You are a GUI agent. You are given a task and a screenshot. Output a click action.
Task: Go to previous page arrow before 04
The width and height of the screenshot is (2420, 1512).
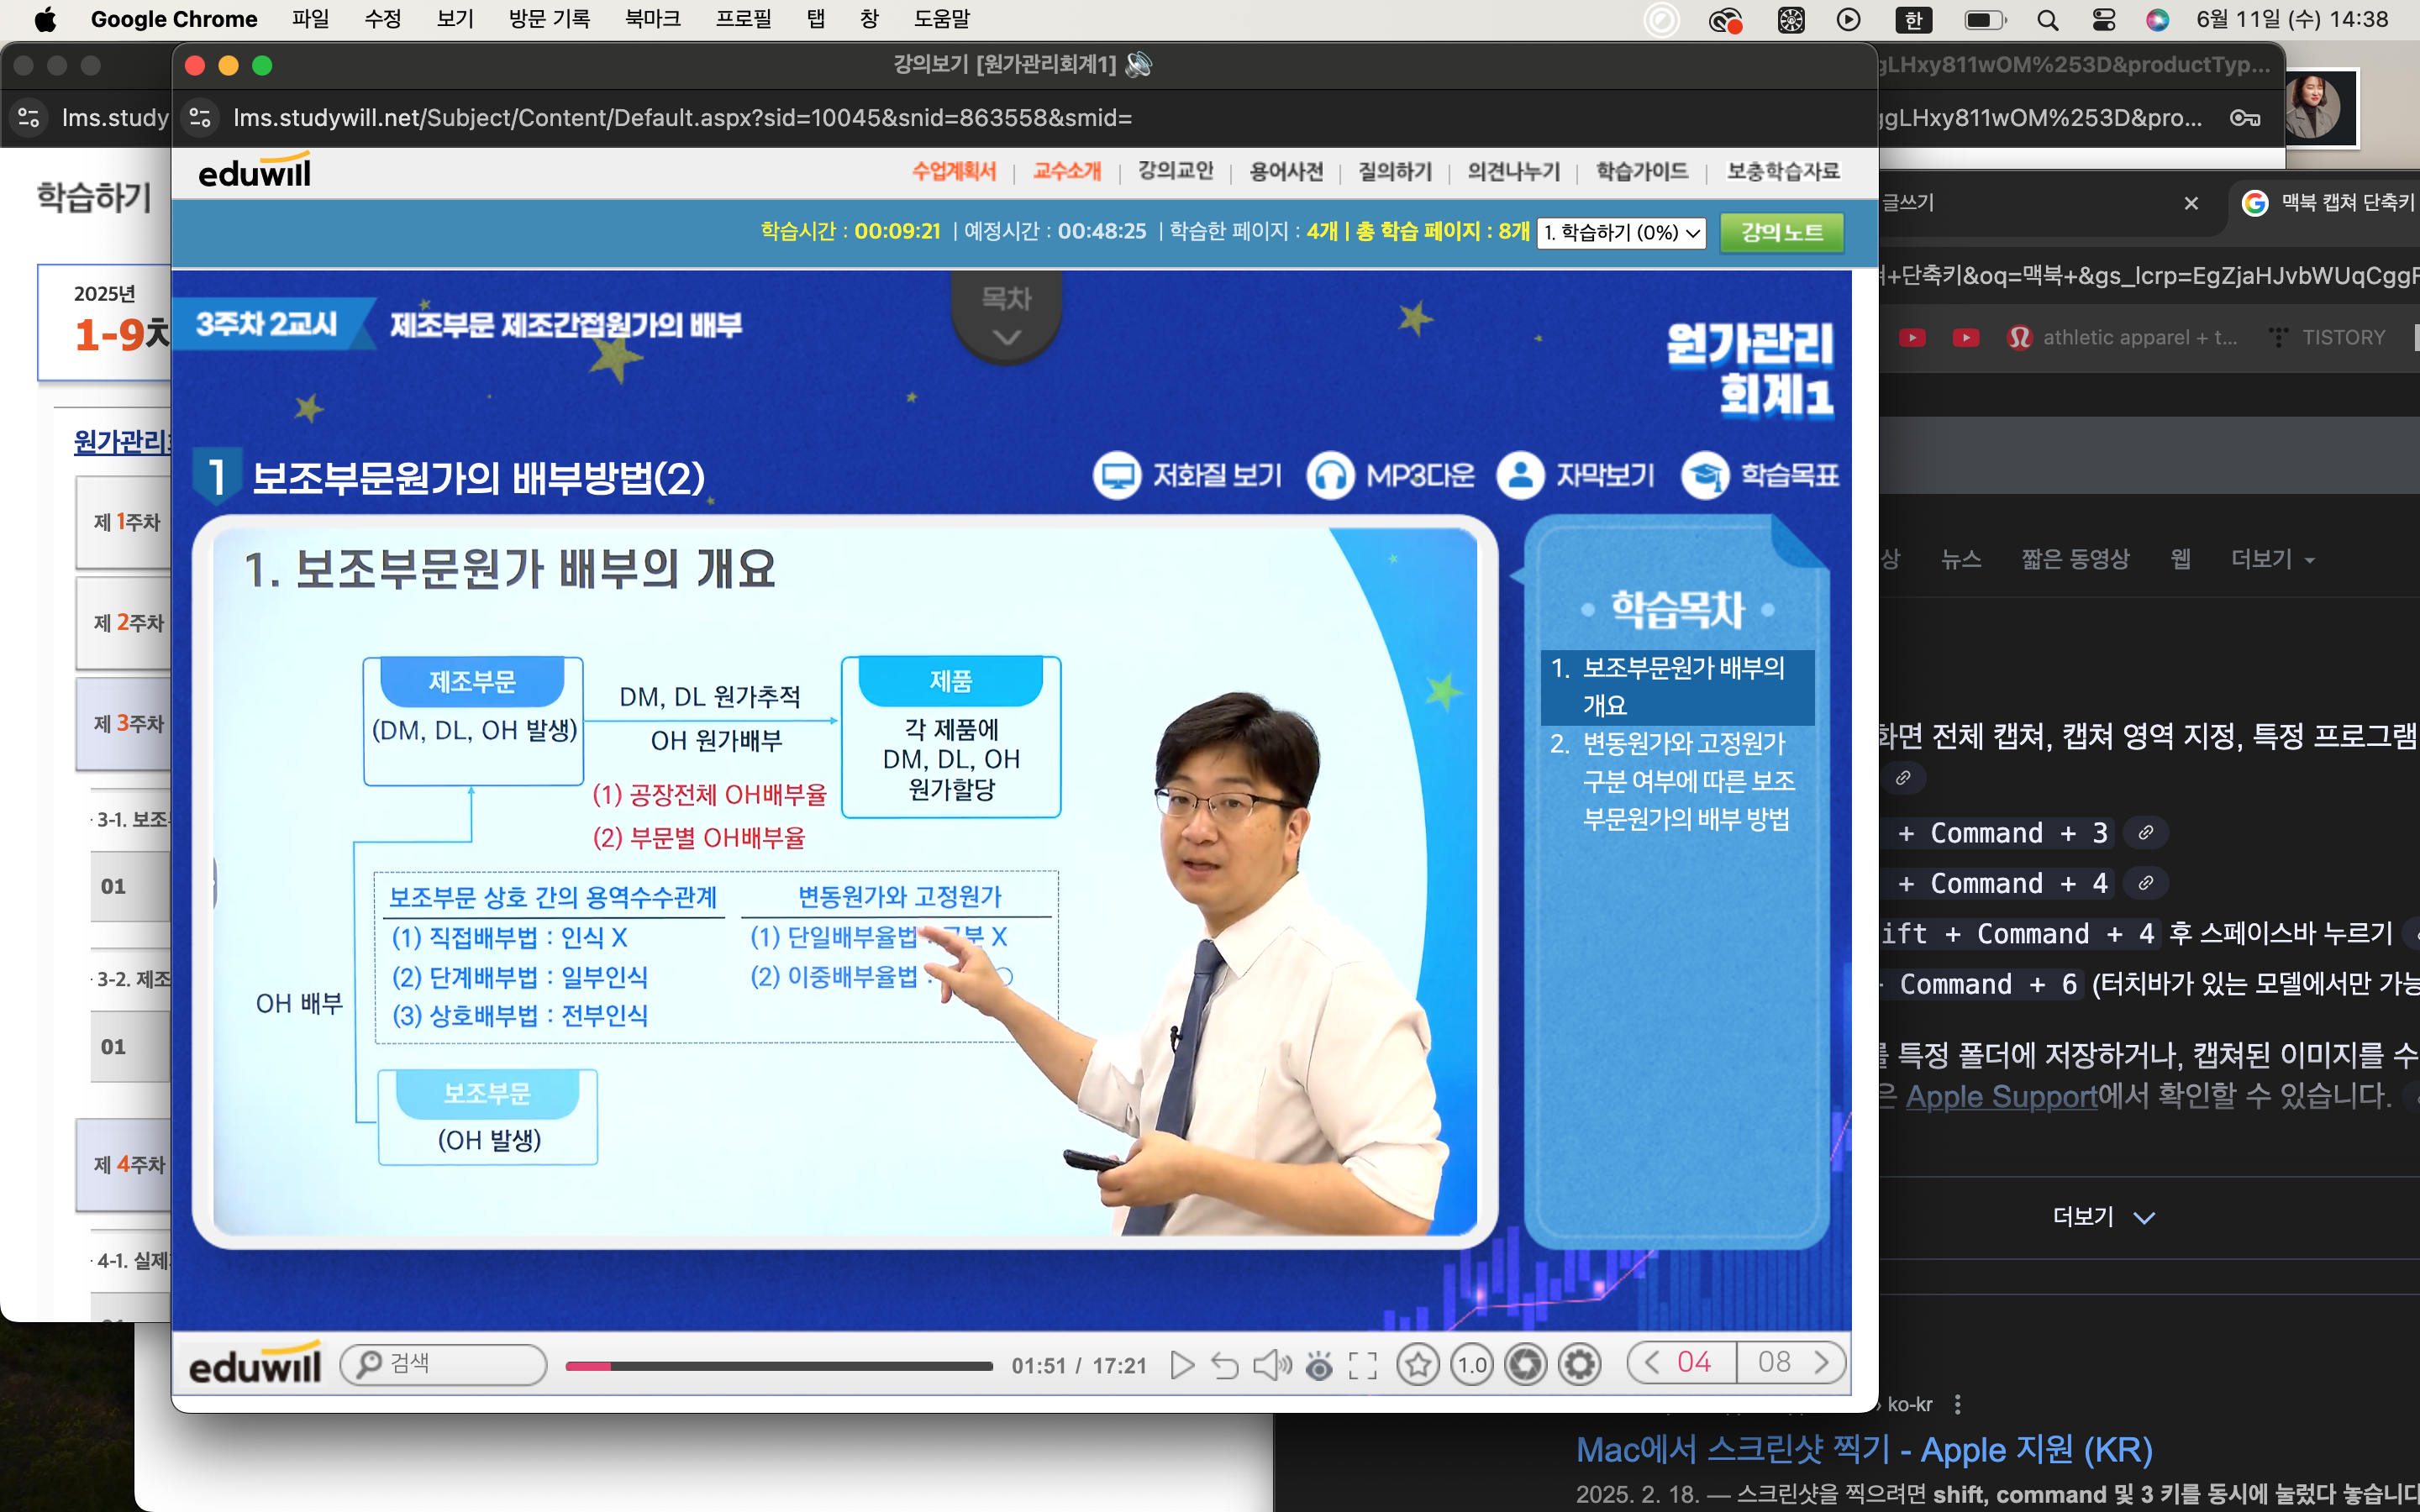(1651, 1362)
